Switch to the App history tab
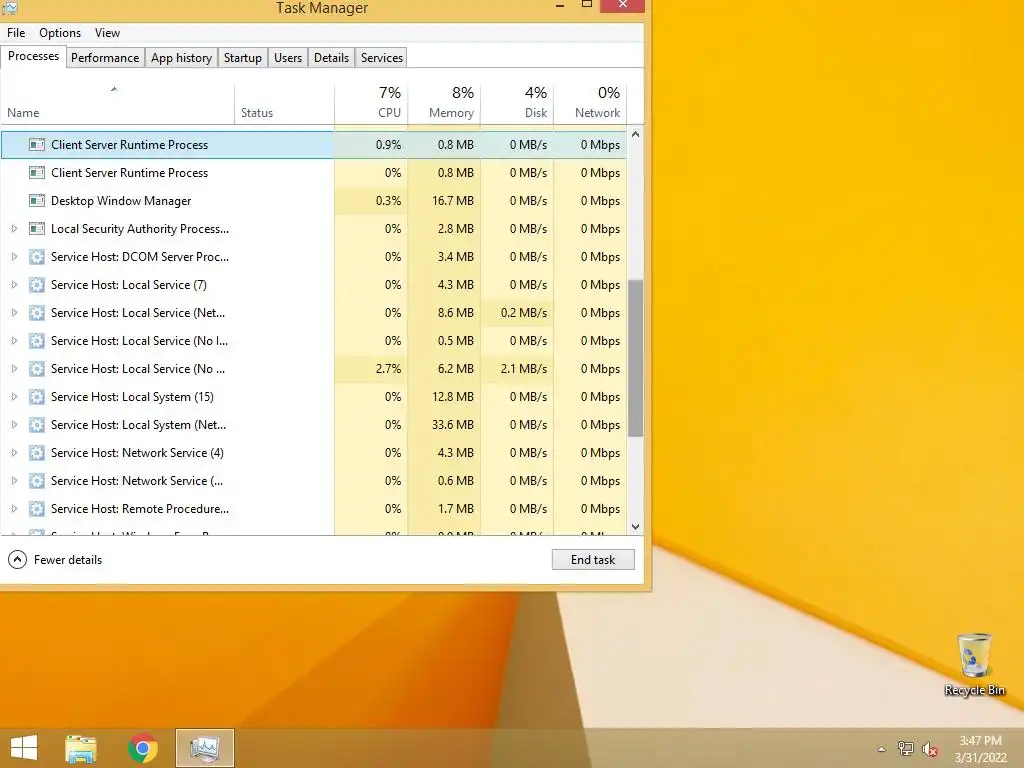This screenshot has width=1024, height=768. point(181,57)
